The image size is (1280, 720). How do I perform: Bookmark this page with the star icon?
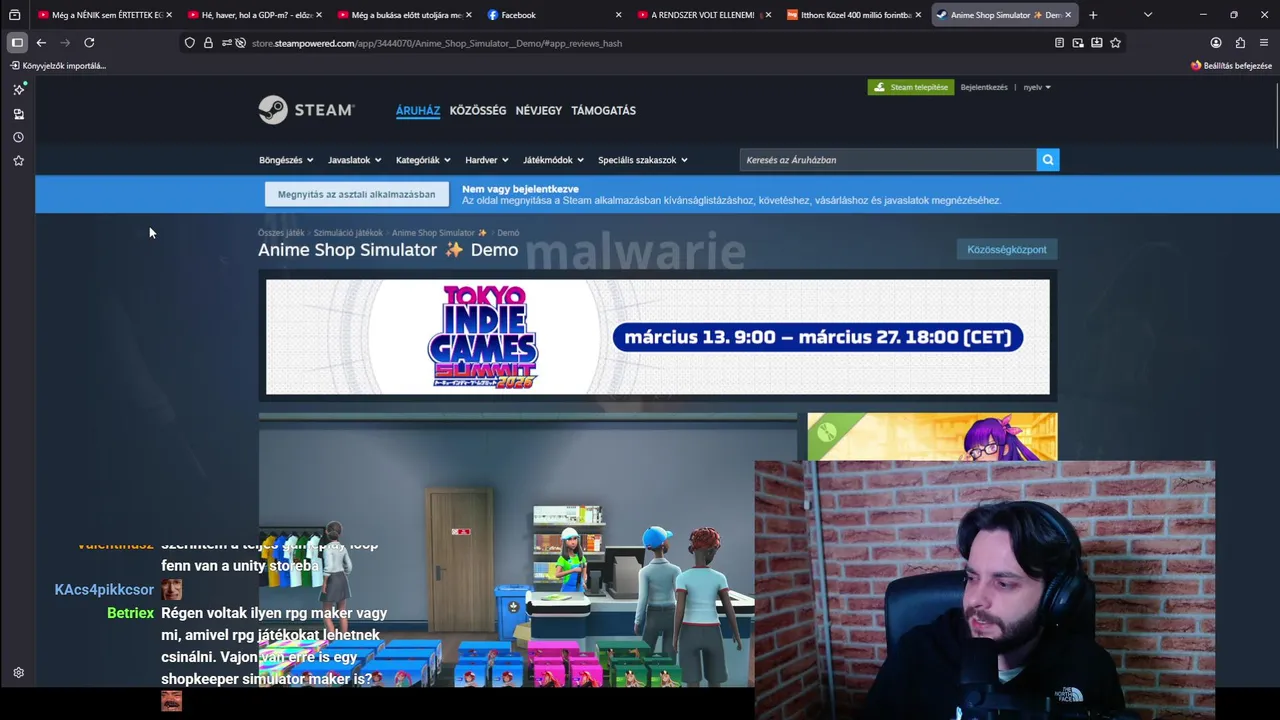pos(1115,43)
